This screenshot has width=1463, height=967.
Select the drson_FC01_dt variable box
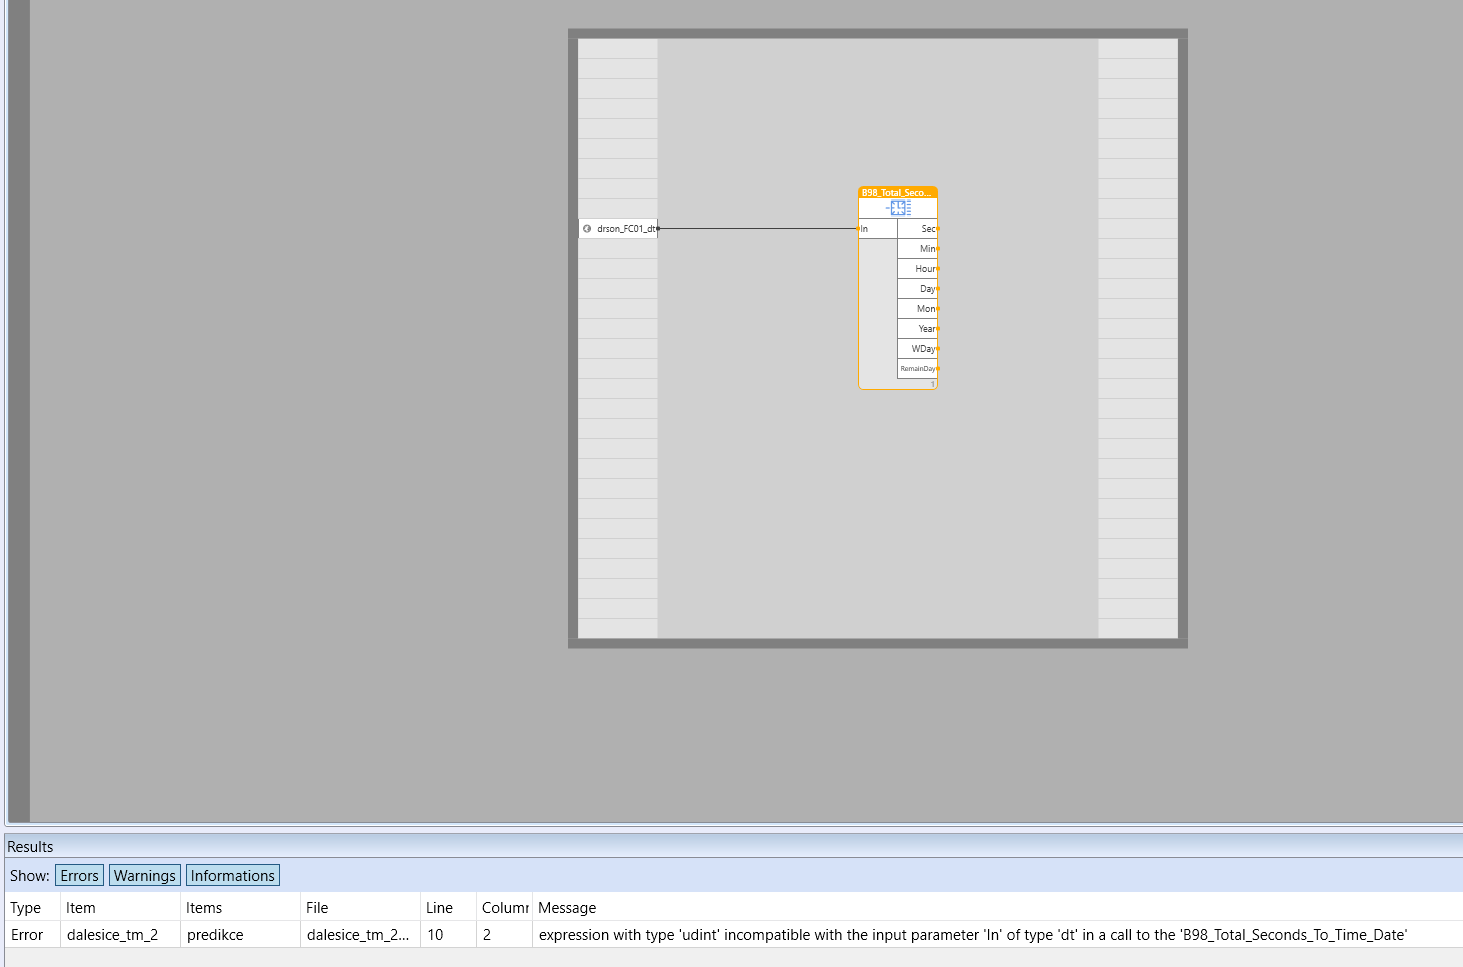[618, 228]
